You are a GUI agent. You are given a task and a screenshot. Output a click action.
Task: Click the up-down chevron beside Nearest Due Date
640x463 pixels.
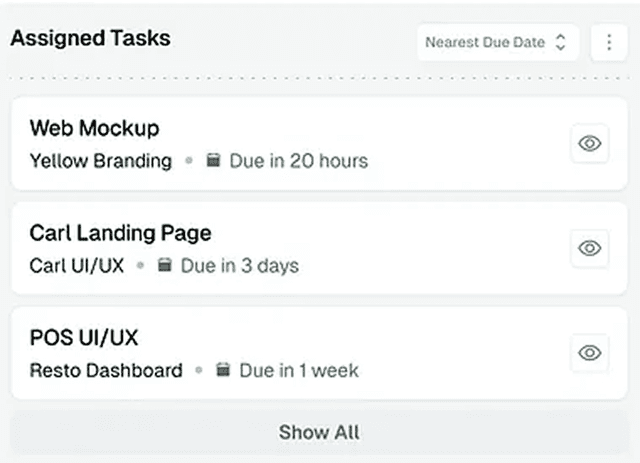point(561,43)
